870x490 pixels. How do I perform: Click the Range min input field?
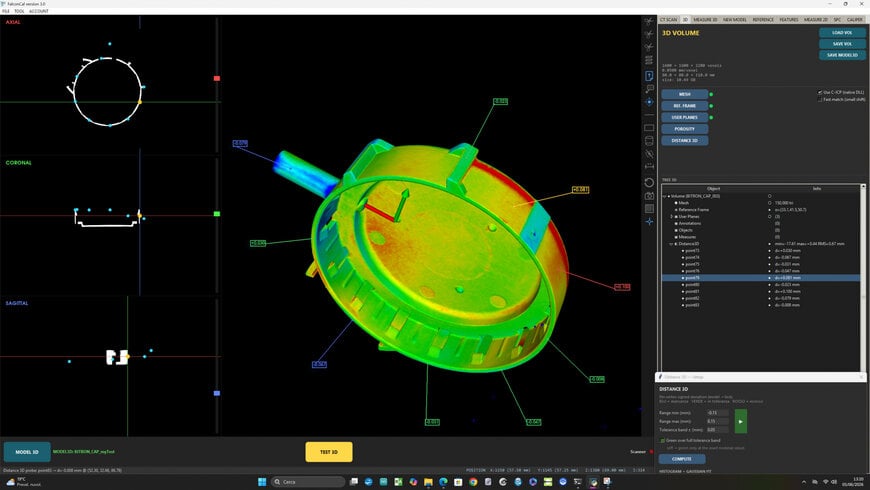click(x=718, y=413)
